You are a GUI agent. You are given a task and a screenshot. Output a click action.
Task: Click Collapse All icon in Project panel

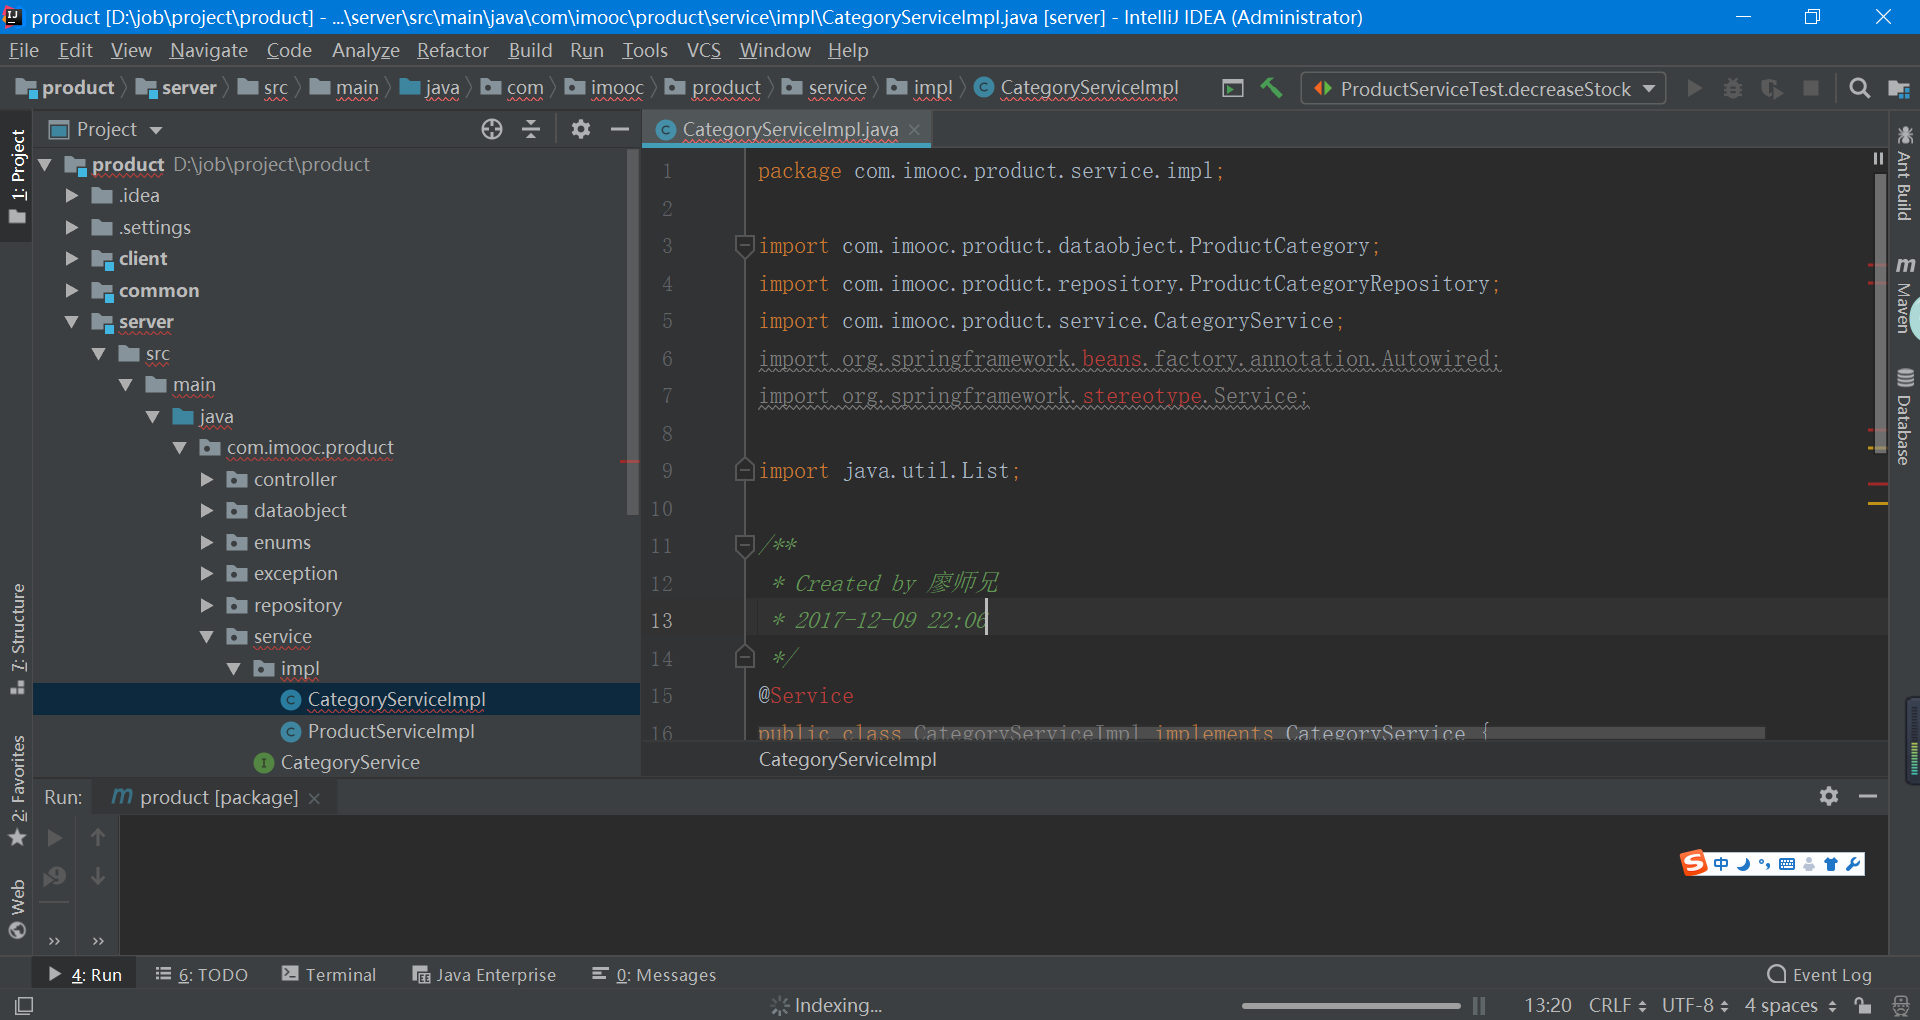tap(531, 129)
